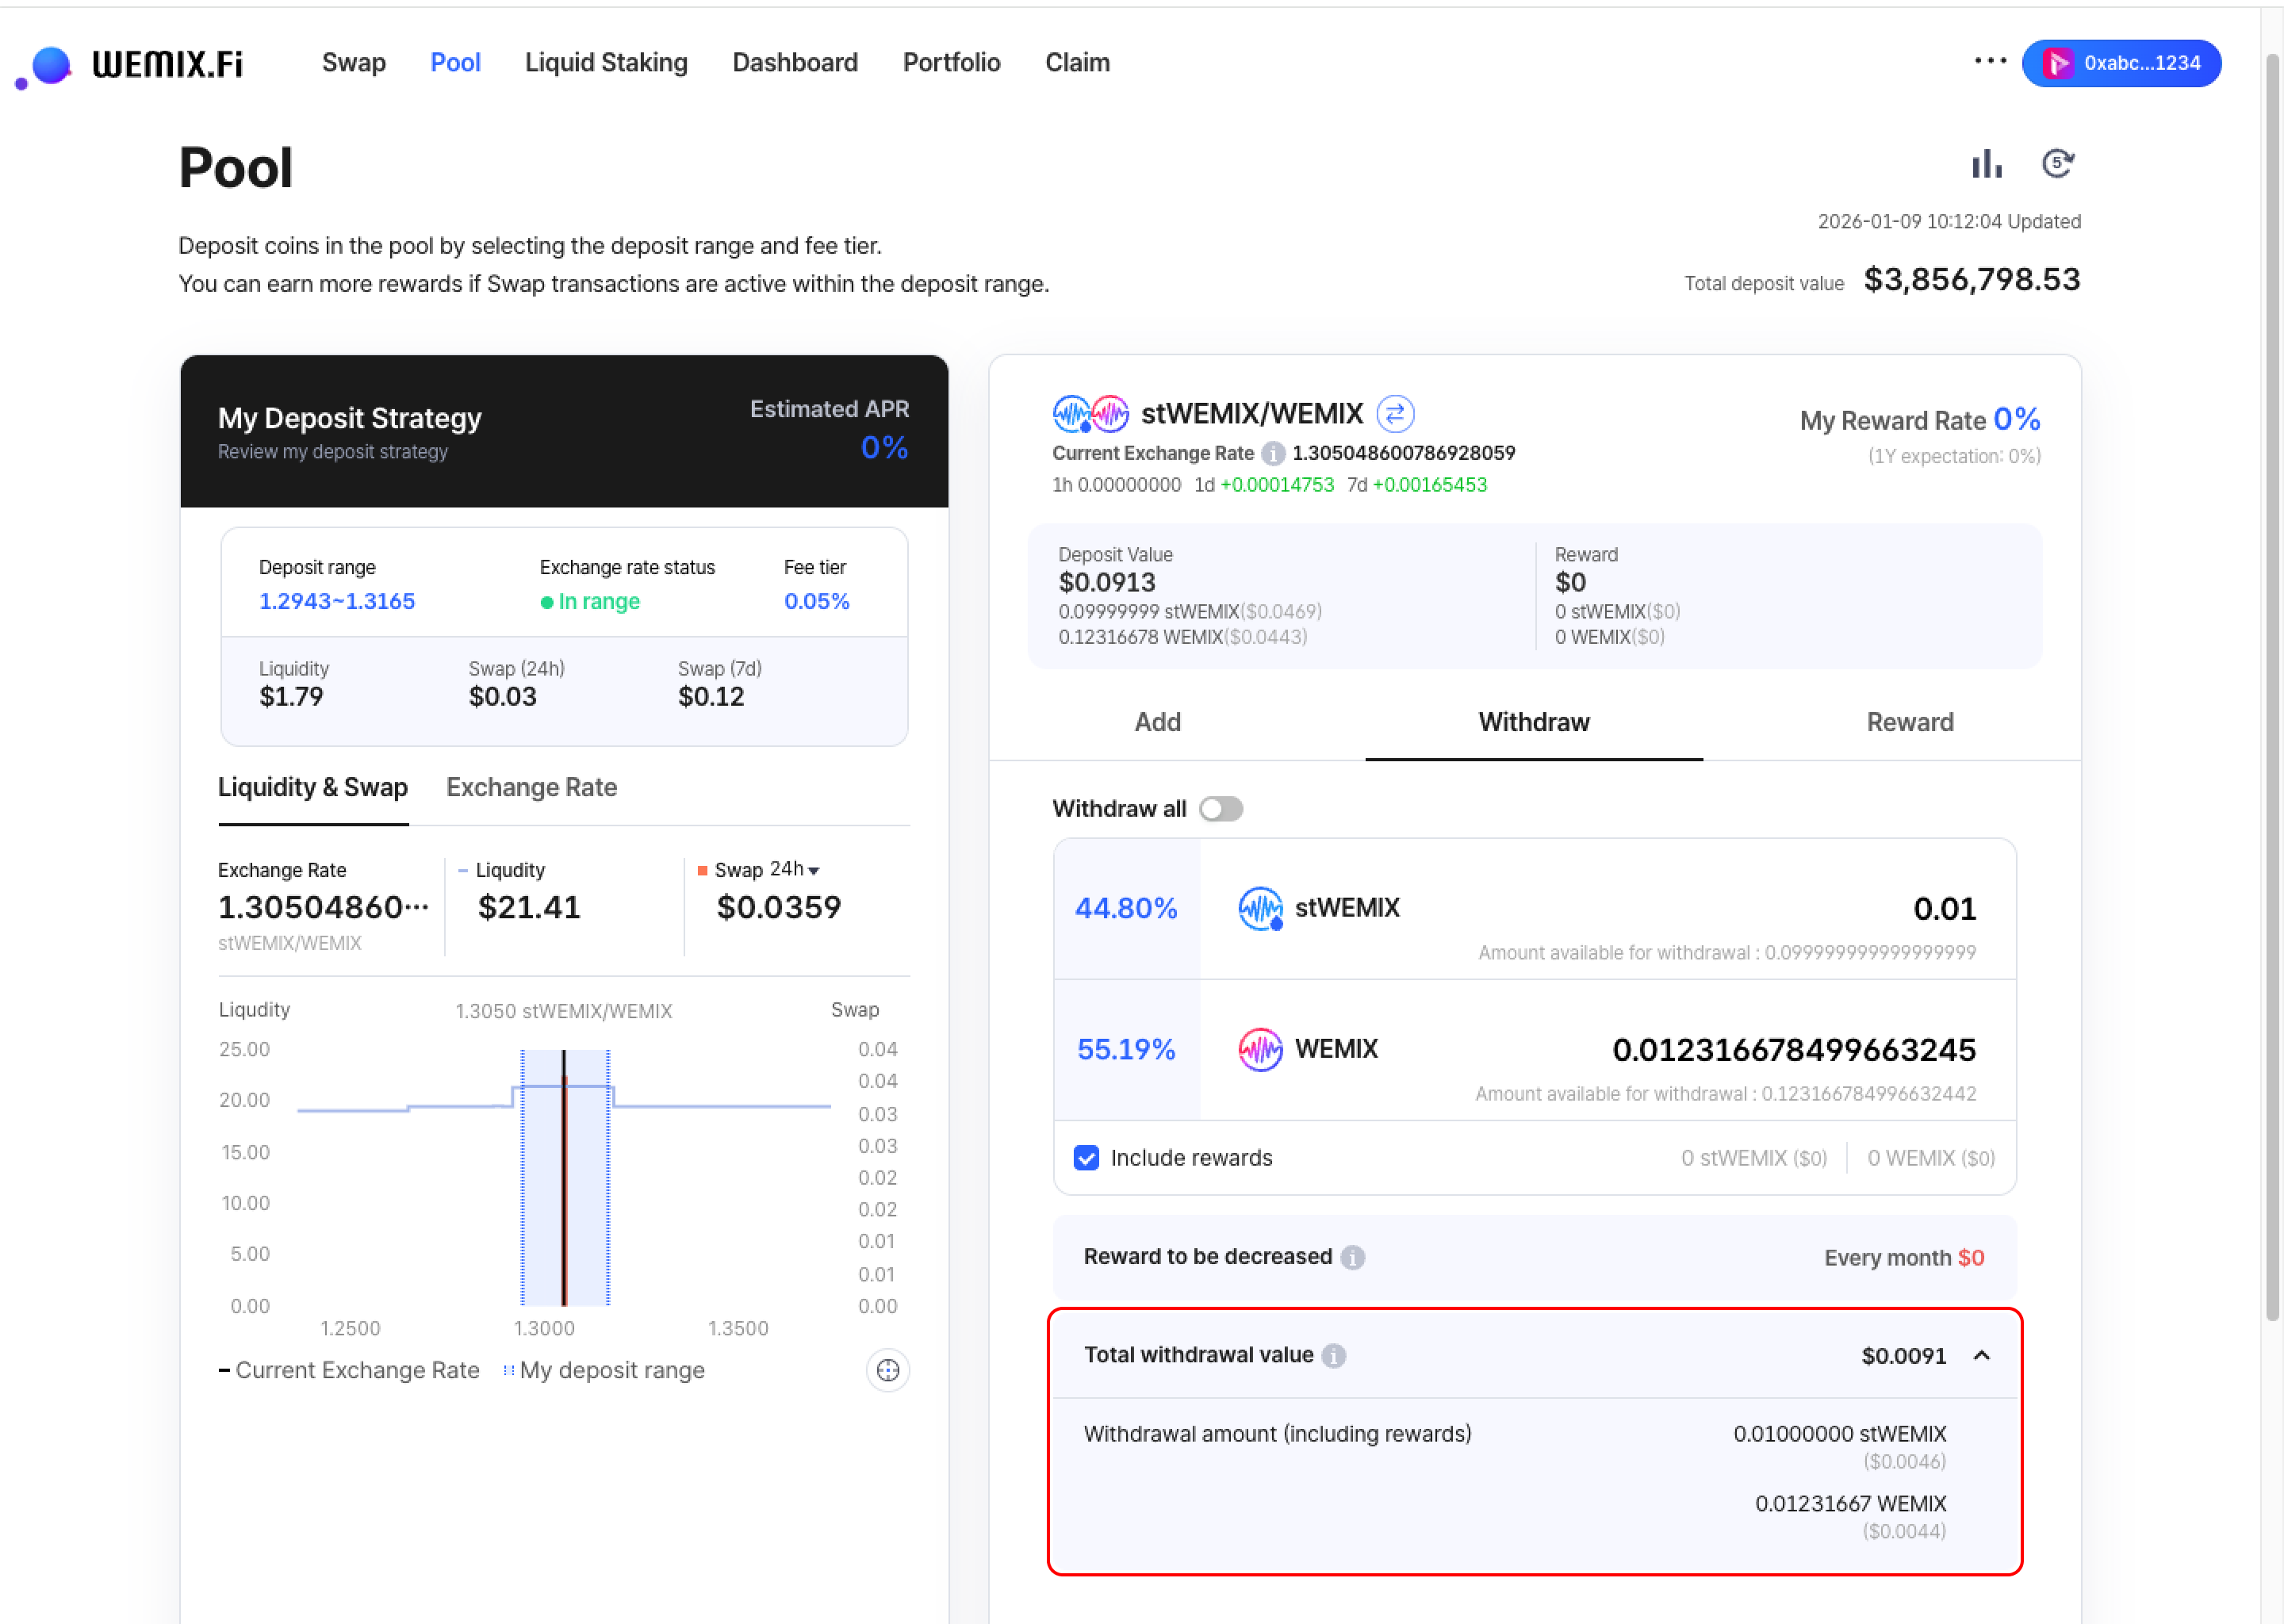Open the Swap 24h period dropdown
2284x1624 pixels.
click(x=794, y=870)
